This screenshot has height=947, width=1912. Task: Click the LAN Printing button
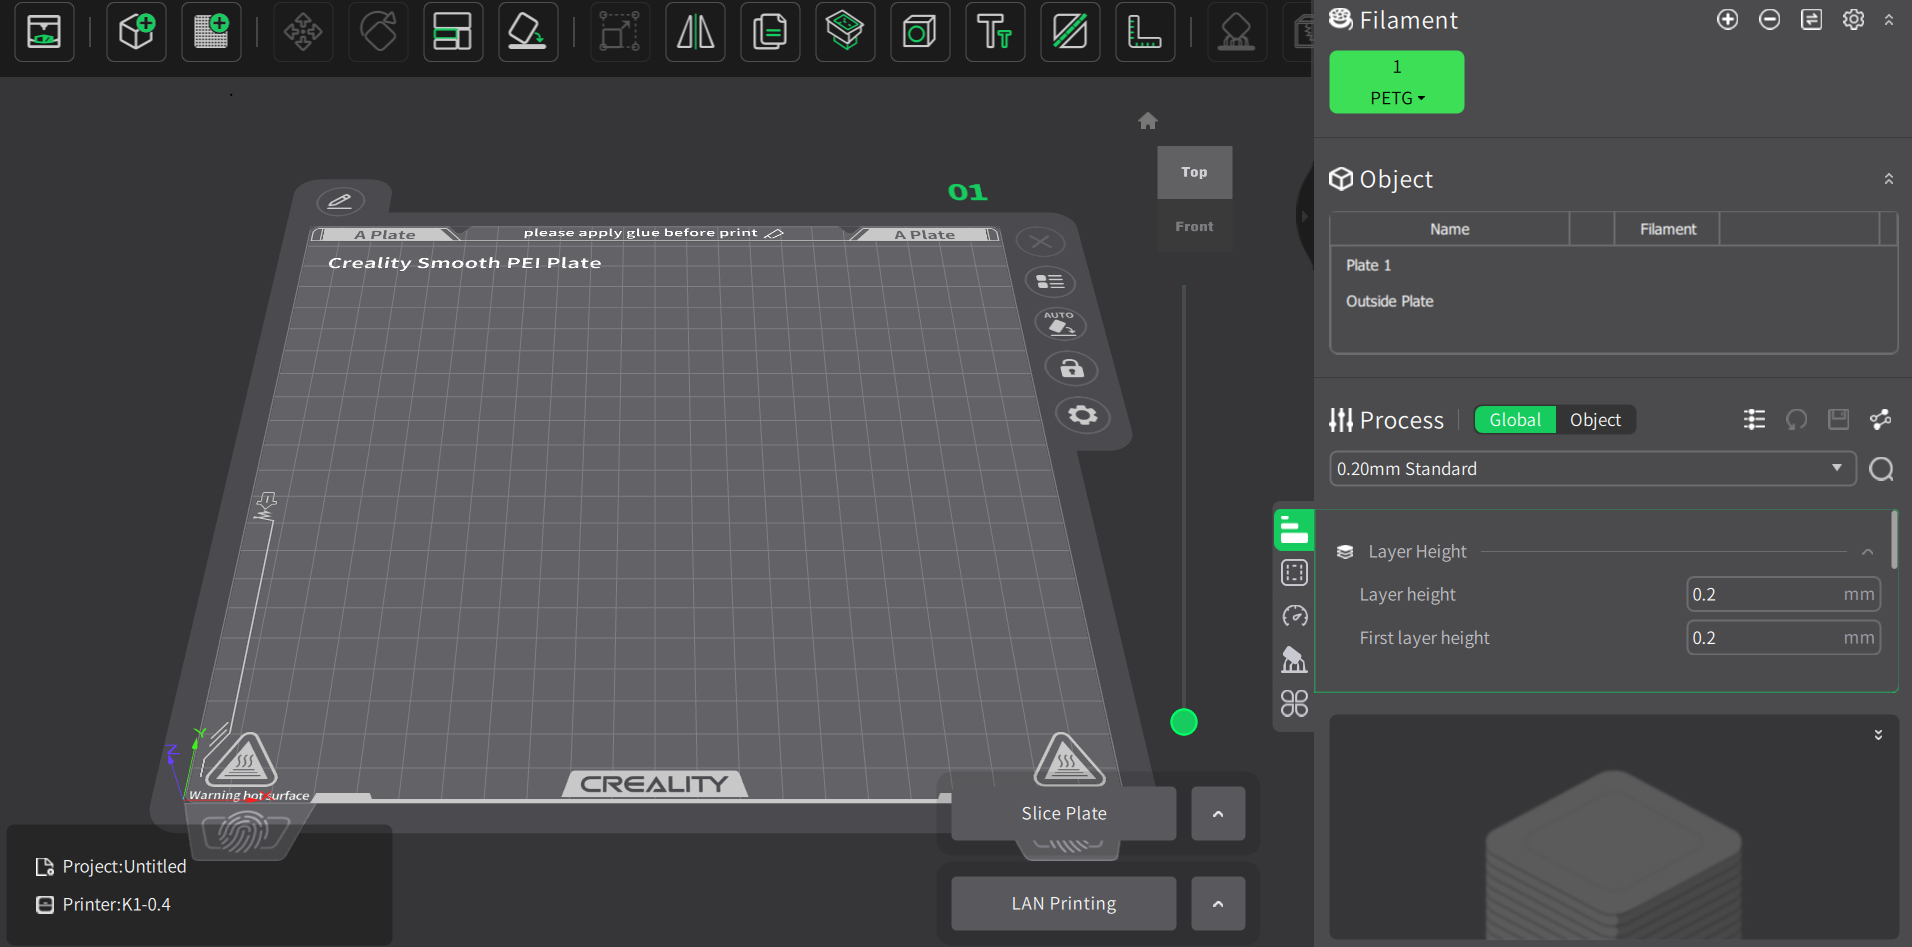pos(1064,904)
